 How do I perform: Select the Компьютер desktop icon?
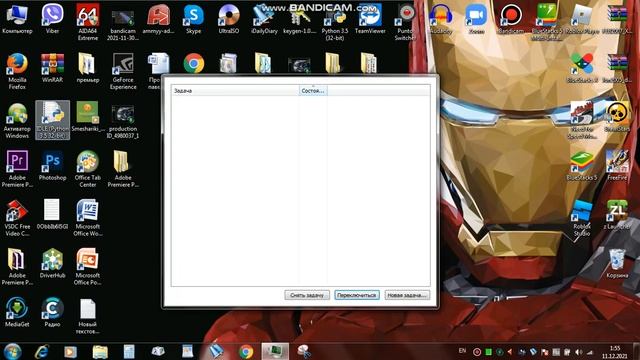pyautogui.click(x=17, y=19)
